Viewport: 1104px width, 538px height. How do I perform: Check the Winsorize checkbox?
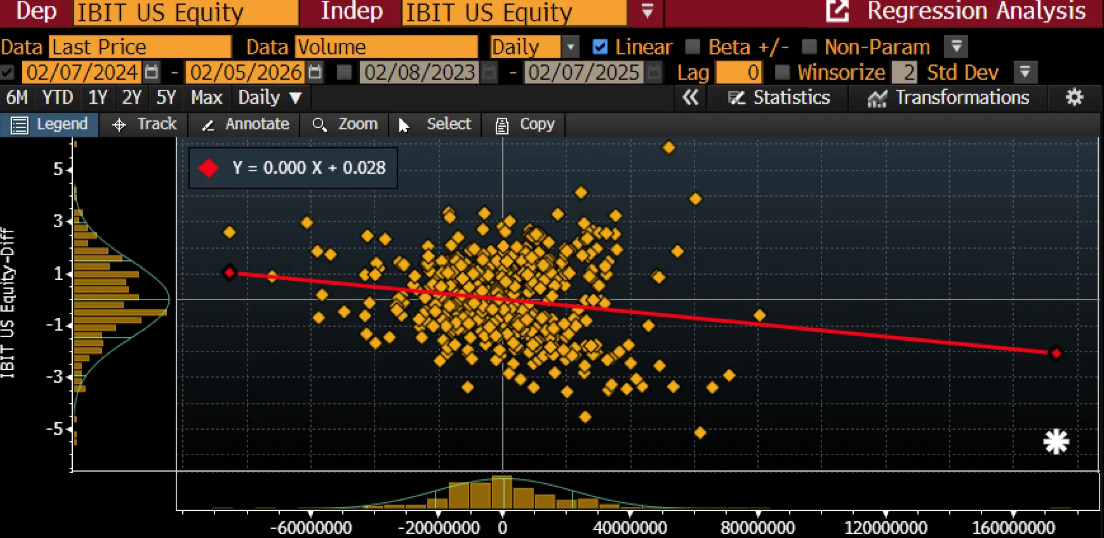(x=782, y=72)
